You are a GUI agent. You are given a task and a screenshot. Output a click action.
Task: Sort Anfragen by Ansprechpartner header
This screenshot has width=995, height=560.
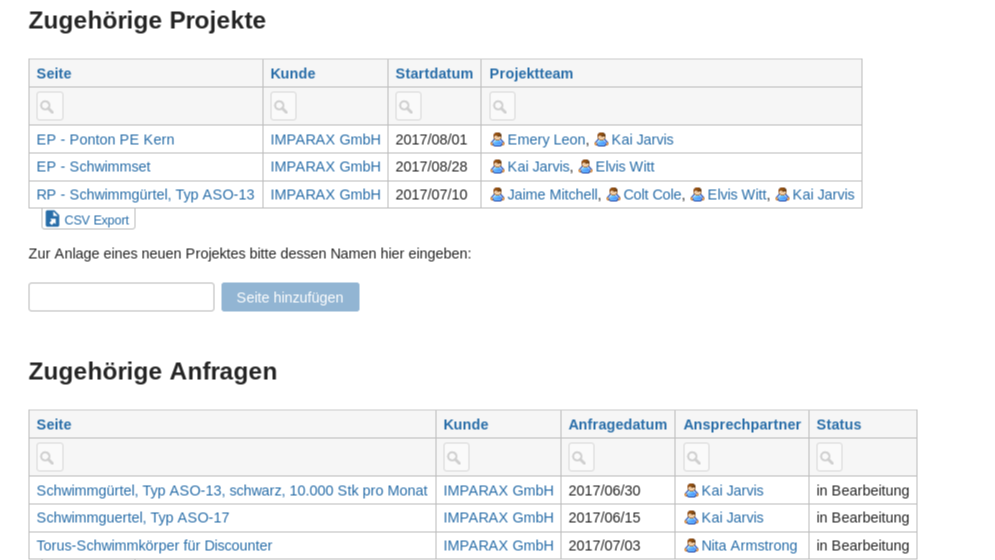click(742, 425)
